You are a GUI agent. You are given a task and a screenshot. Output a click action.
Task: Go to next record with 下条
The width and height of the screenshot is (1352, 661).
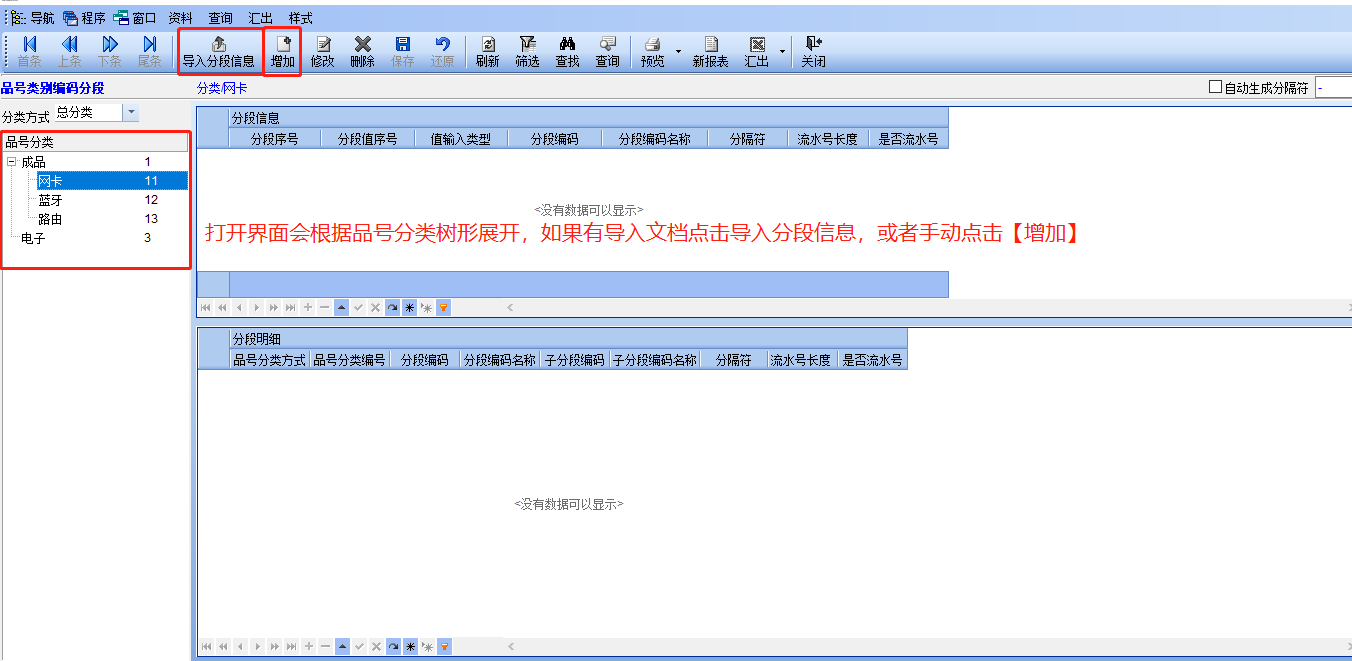coord(110,51)
